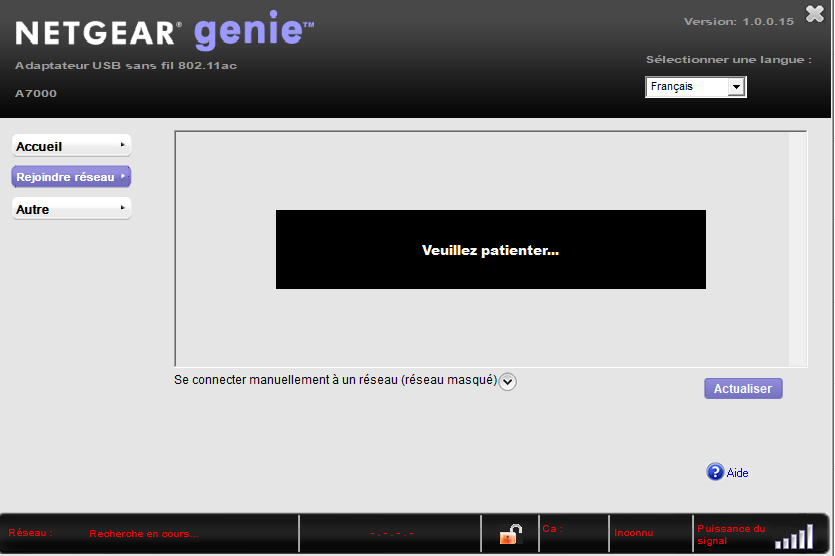
Task: Select the Français language combo box
Action: click(695, 87)
